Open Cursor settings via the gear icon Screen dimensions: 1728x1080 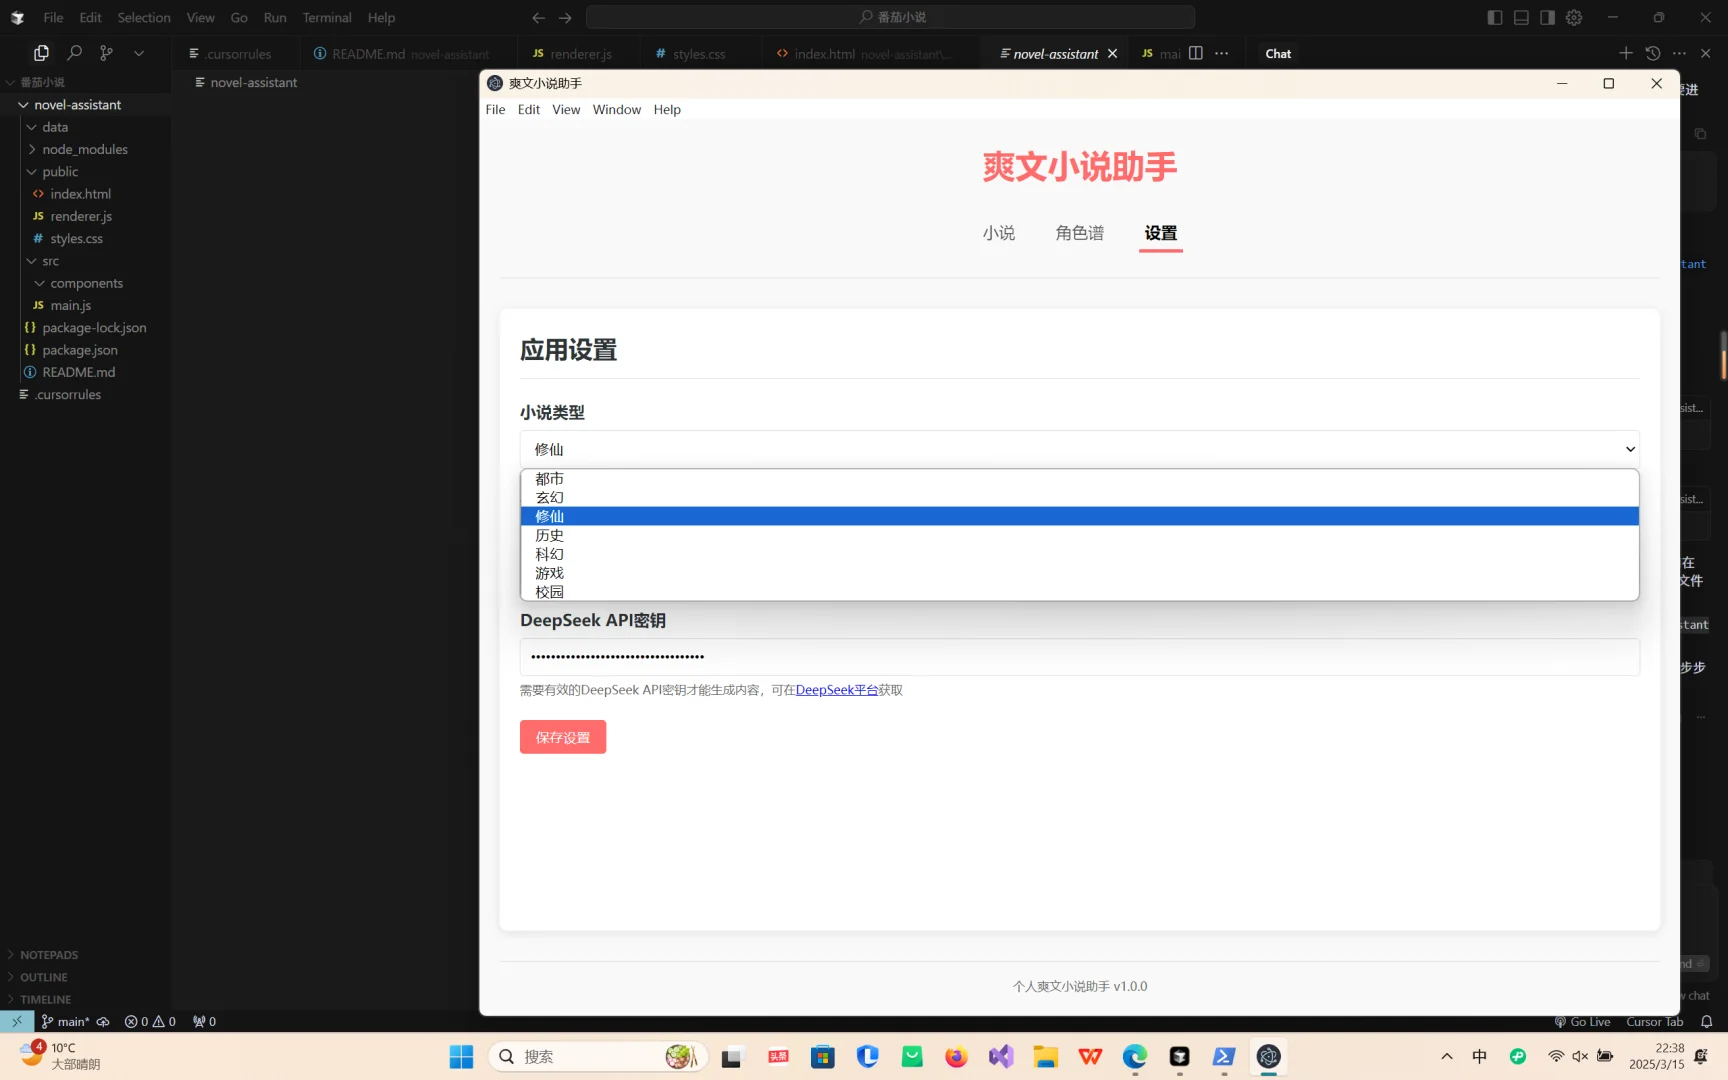click(x=1573, y=17)
